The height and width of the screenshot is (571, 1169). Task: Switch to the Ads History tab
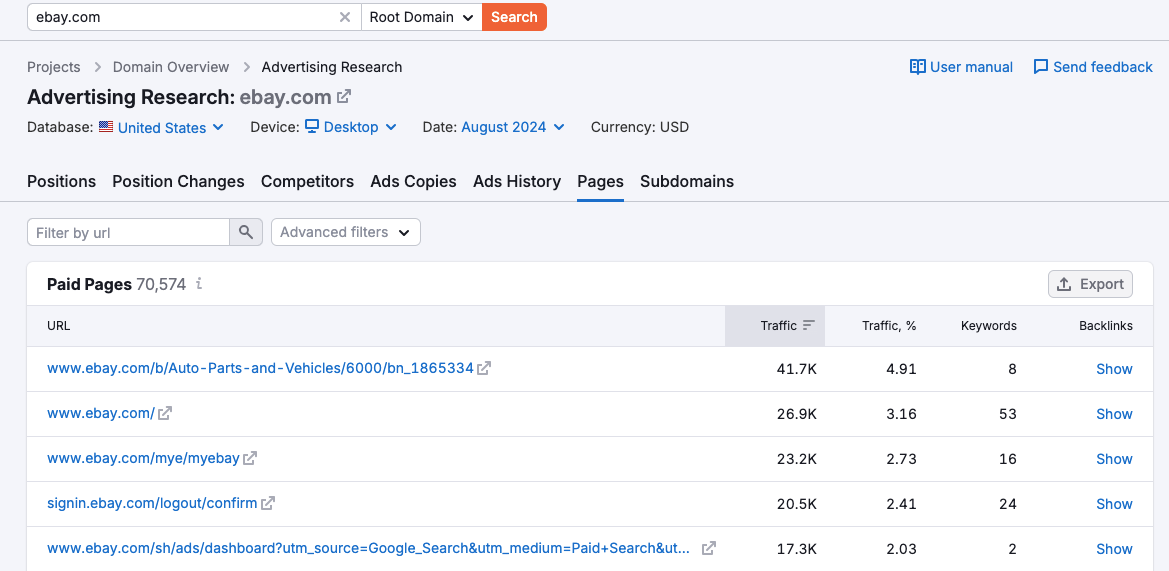[517, 182]
